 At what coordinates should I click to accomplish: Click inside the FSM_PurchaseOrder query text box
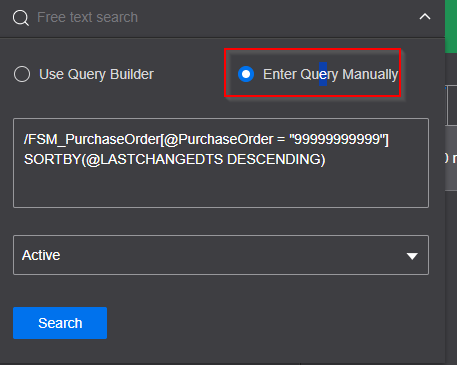tap(221, 163)
